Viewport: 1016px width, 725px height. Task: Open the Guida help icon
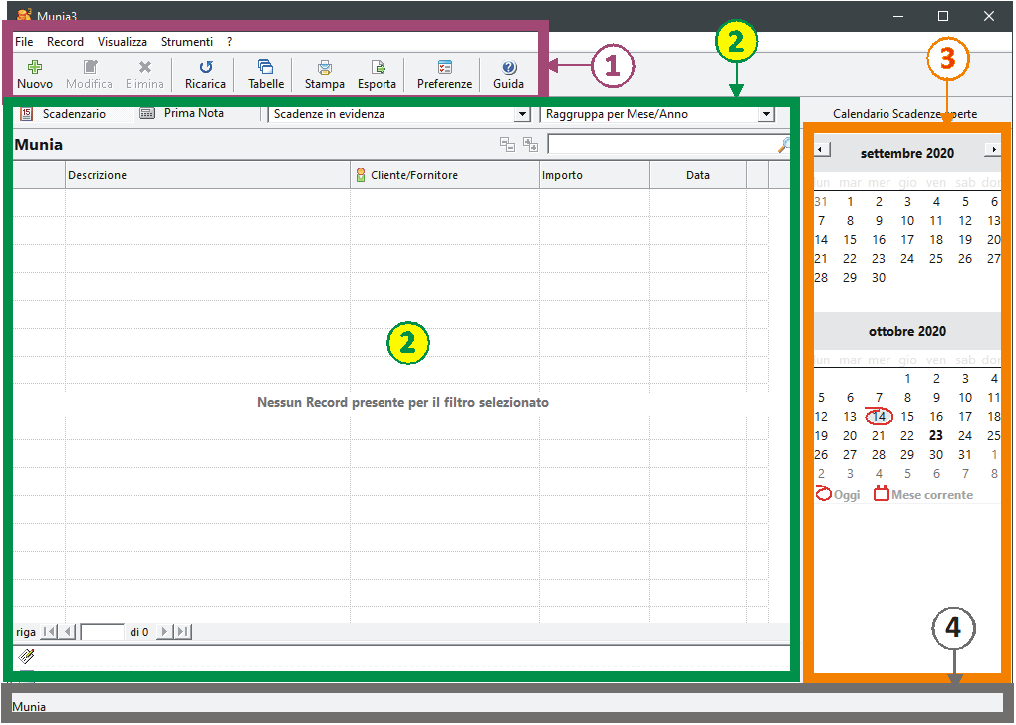pyautogui.click(x=508, y=68)
